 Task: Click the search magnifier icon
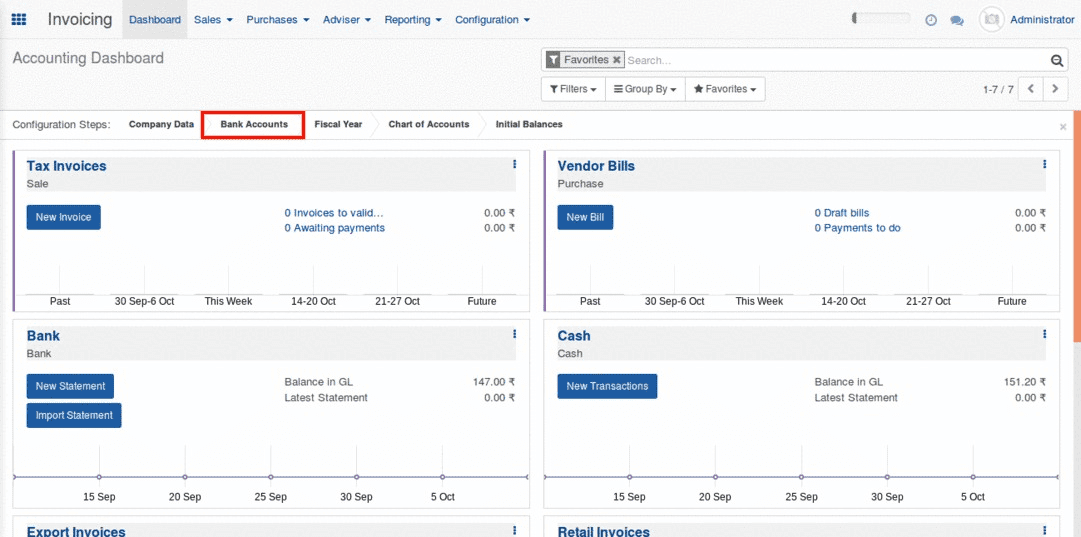[1057, 61]
